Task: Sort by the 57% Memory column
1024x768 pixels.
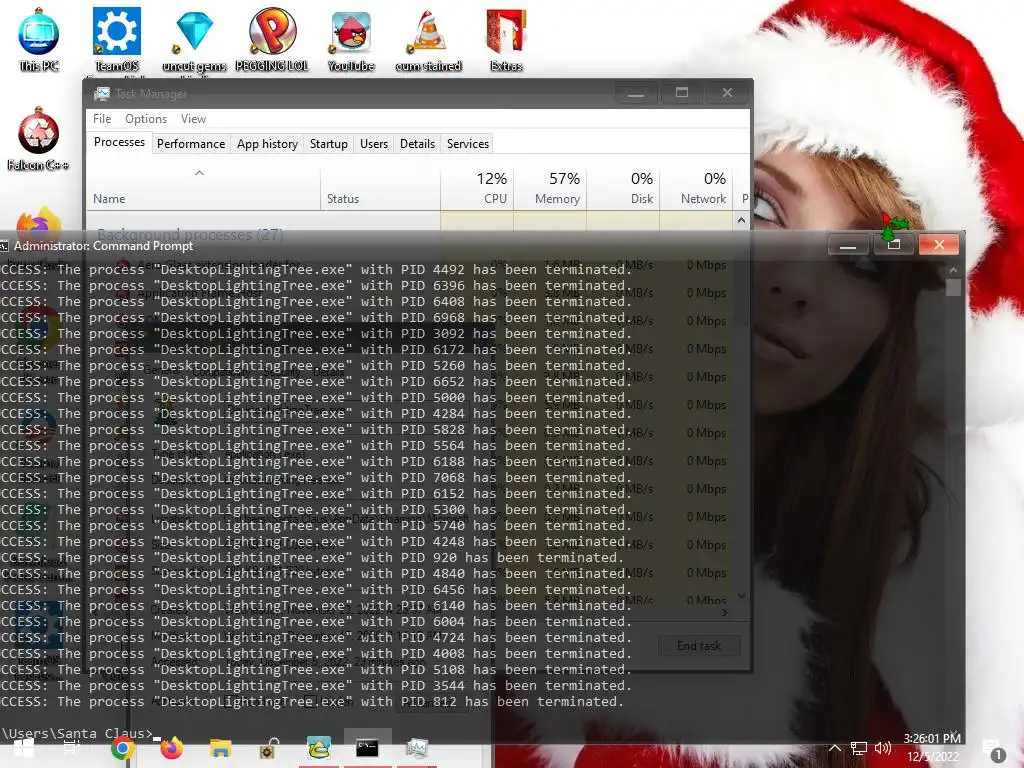Action: (x=550, y=189)
